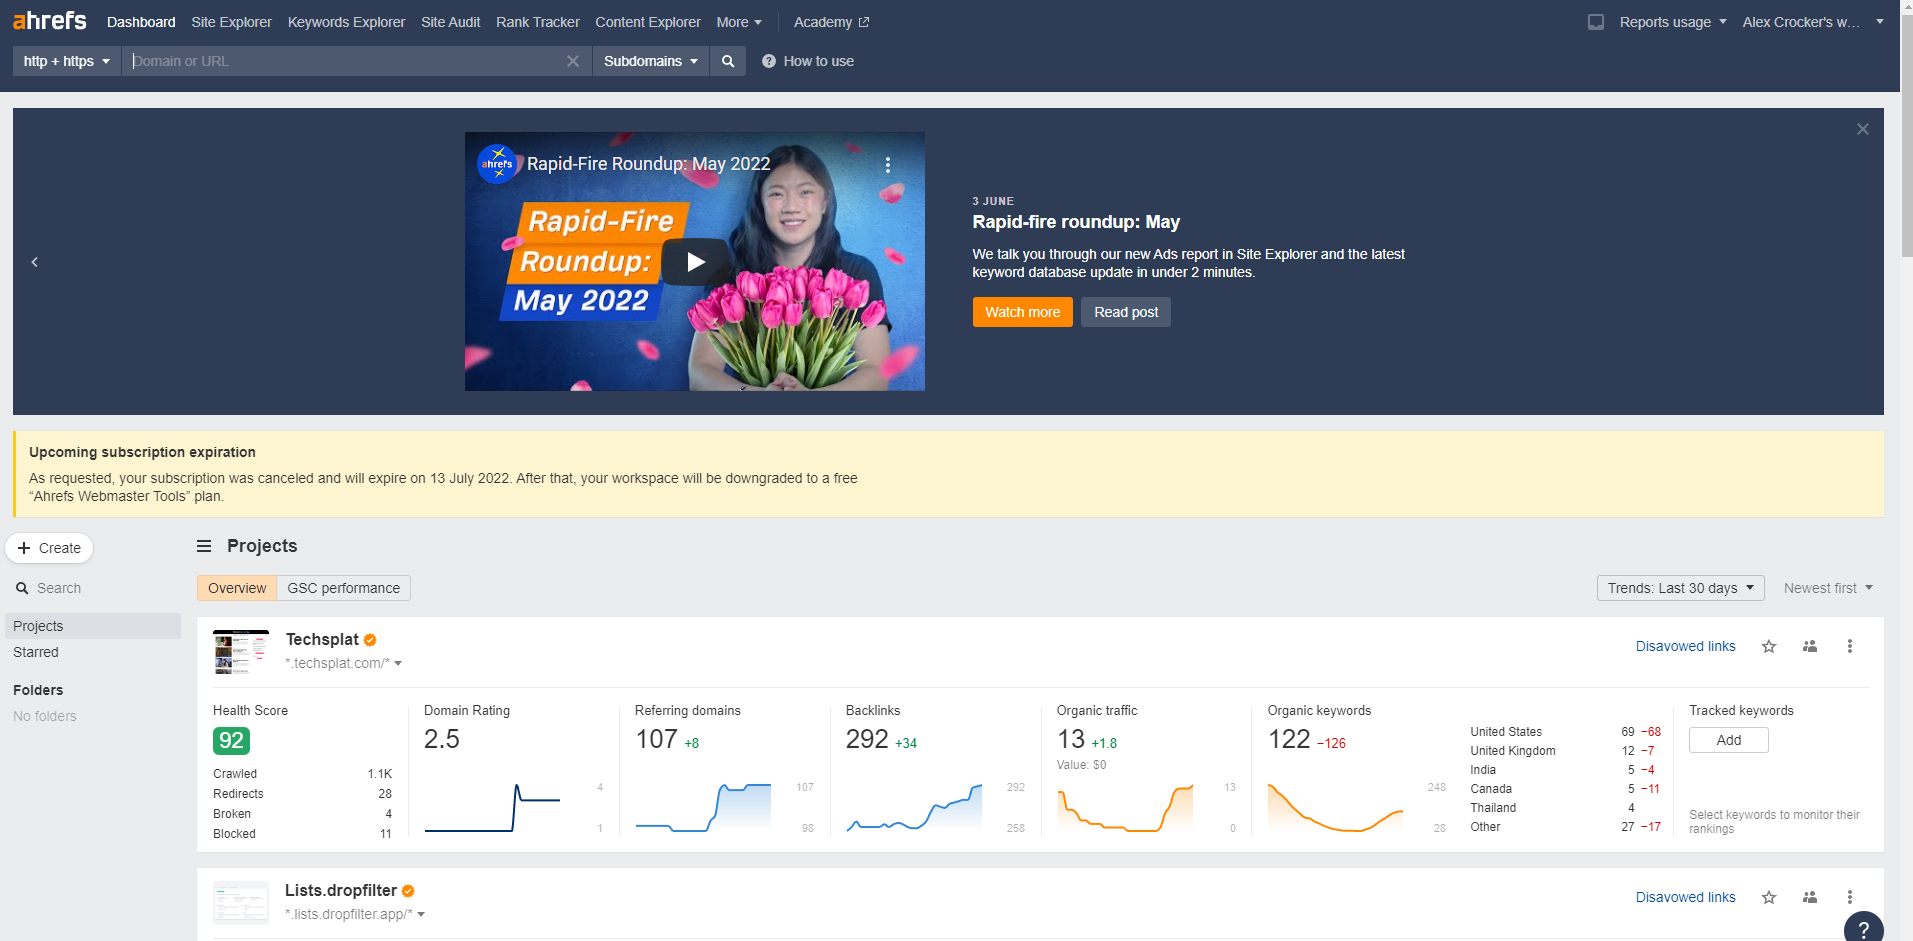Click the Ahrefs logo

point(50,20)
